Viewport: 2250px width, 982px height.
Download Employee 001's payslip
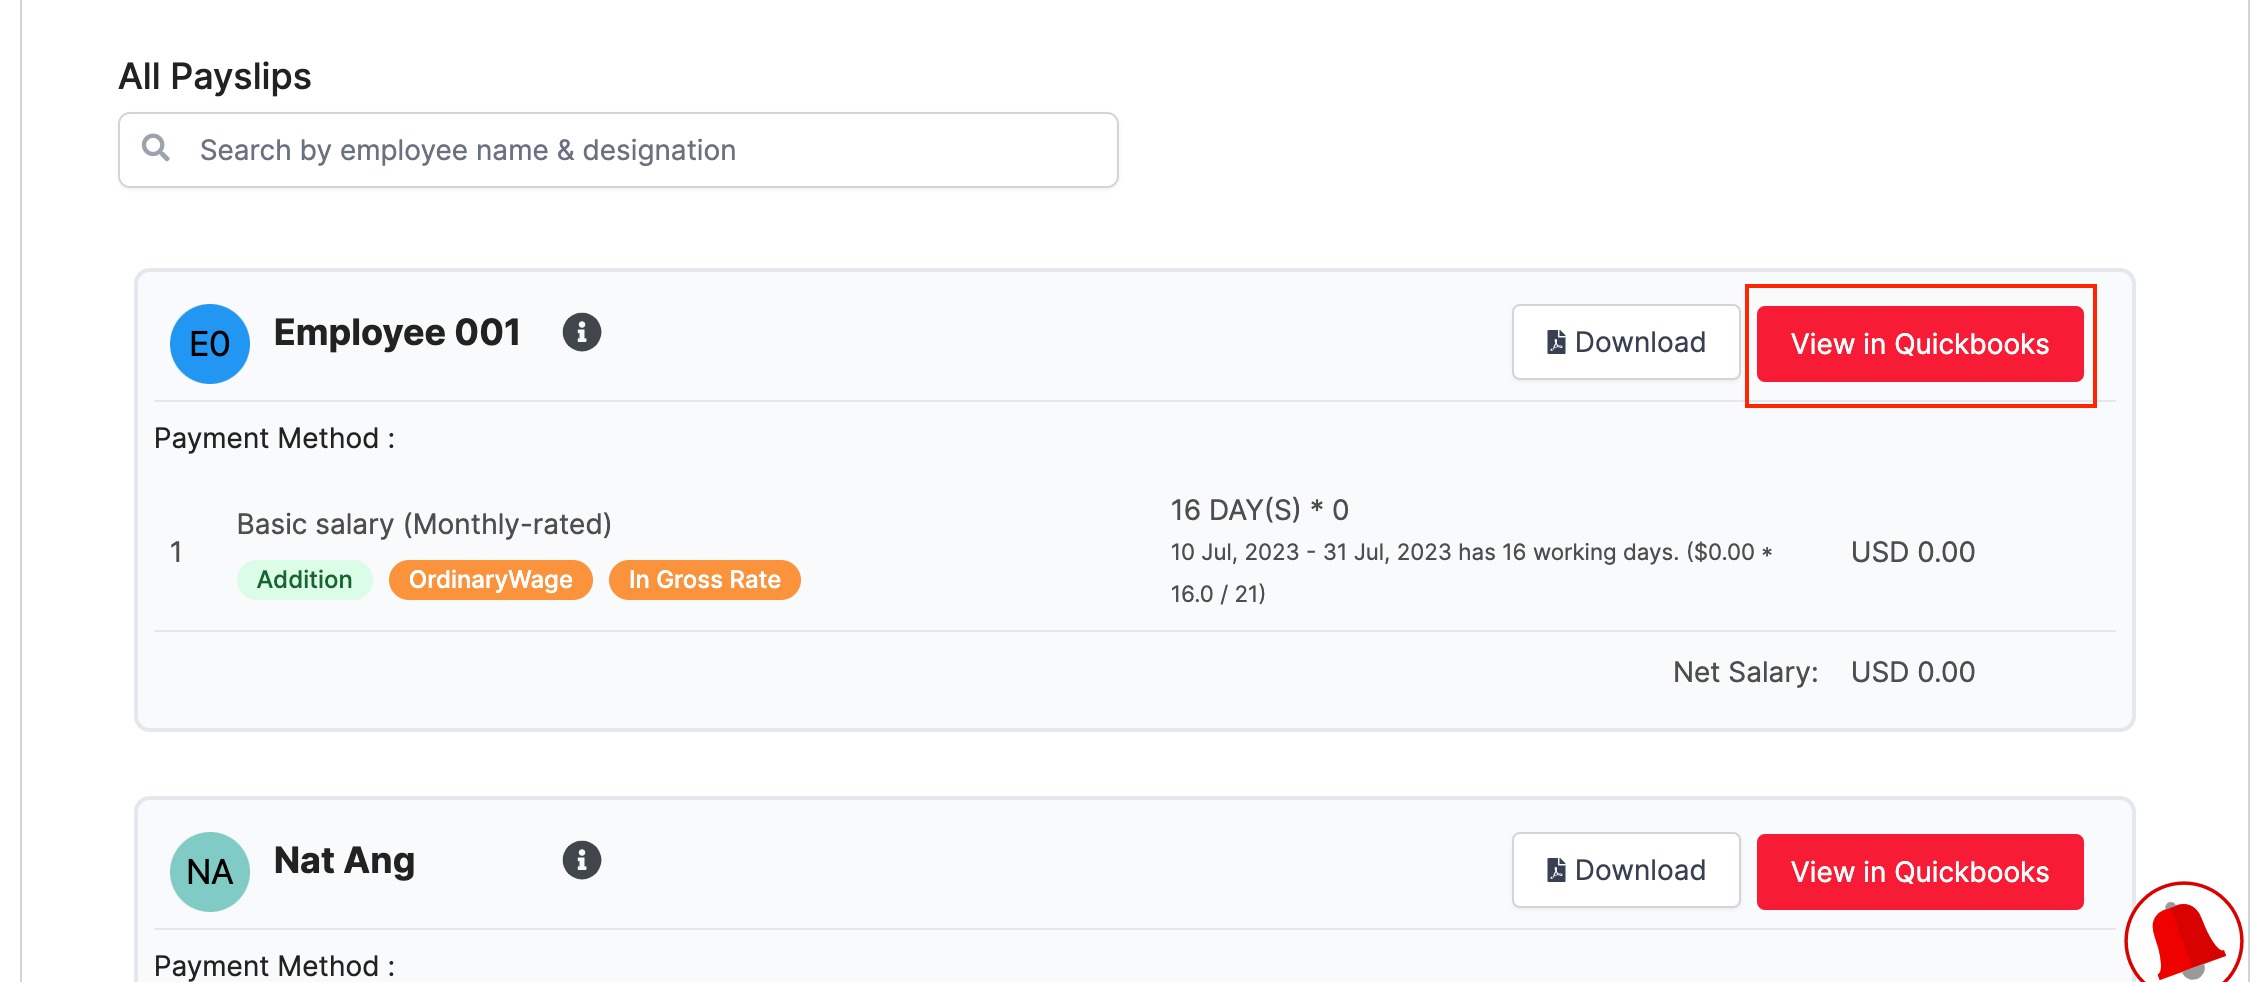(1626, 342)
